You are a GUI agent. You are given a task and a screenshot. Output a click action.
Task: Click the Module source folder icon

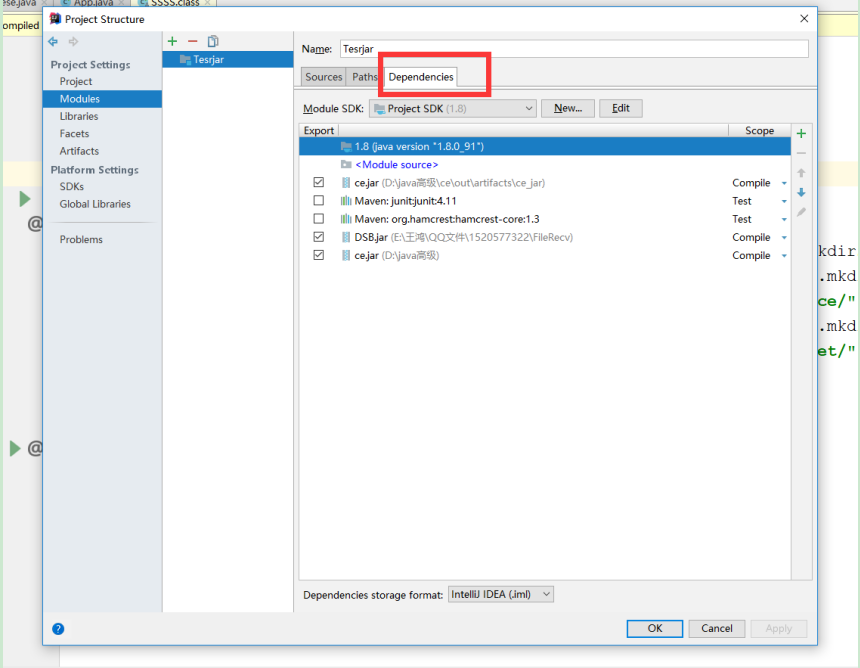point(346,165)
